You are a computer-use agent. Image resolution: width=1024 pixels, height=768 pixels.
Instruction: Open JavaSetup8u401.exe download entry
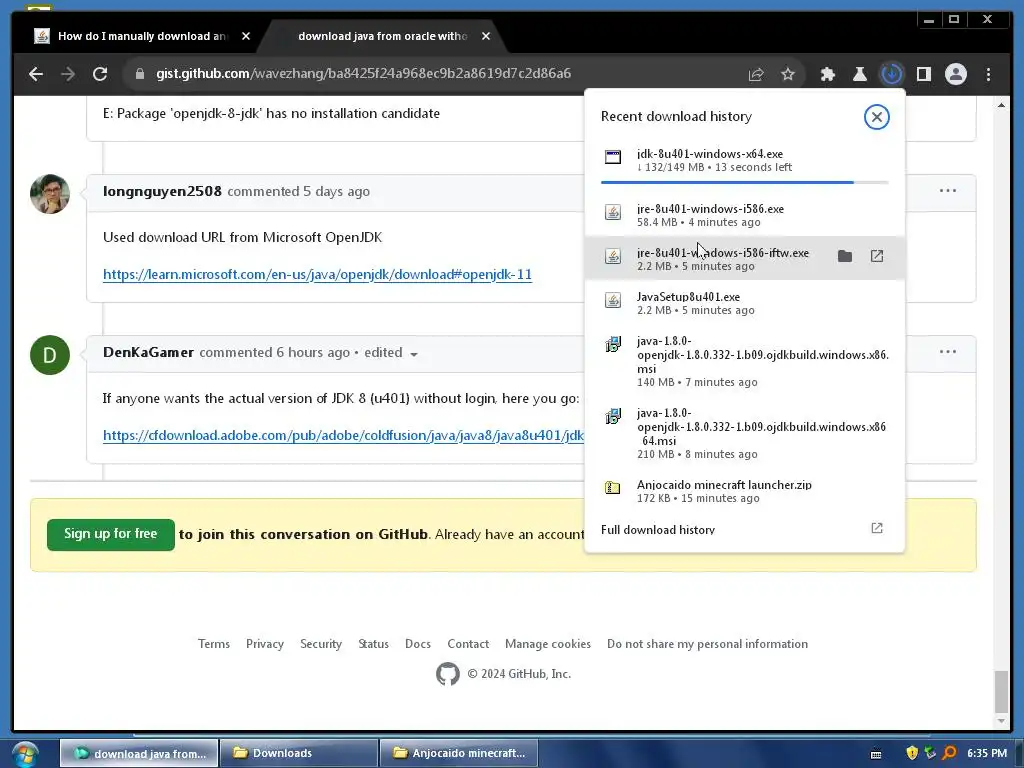[744, 303]
